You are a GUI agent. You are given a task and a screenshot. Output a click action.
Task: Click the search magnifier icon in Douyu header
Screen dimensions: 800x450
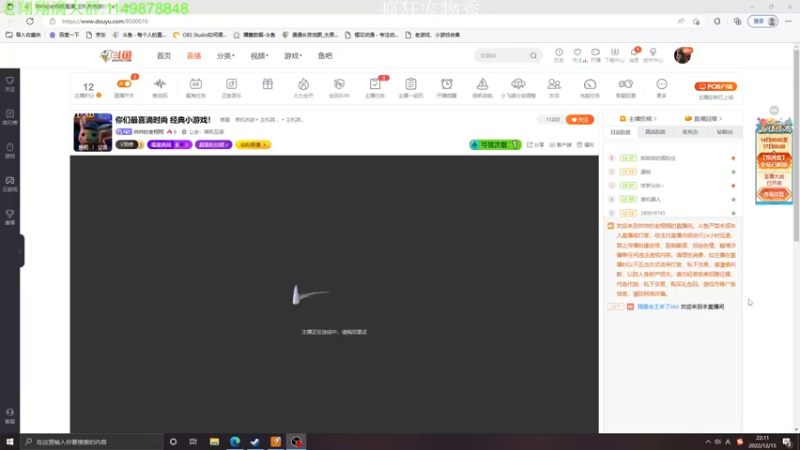pos(533,56)
